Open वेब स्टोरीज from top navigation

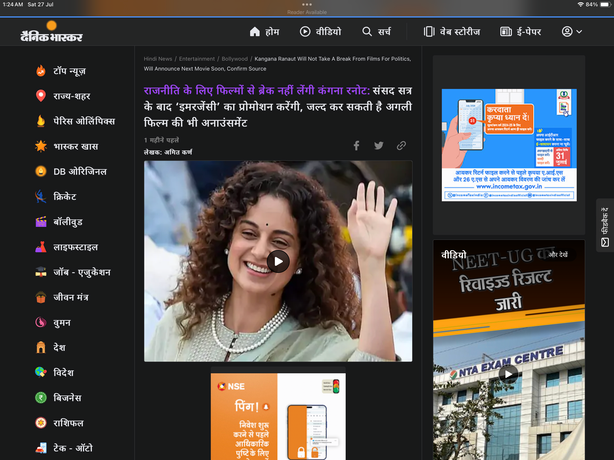pyautogui.click(x=451, y=32)
